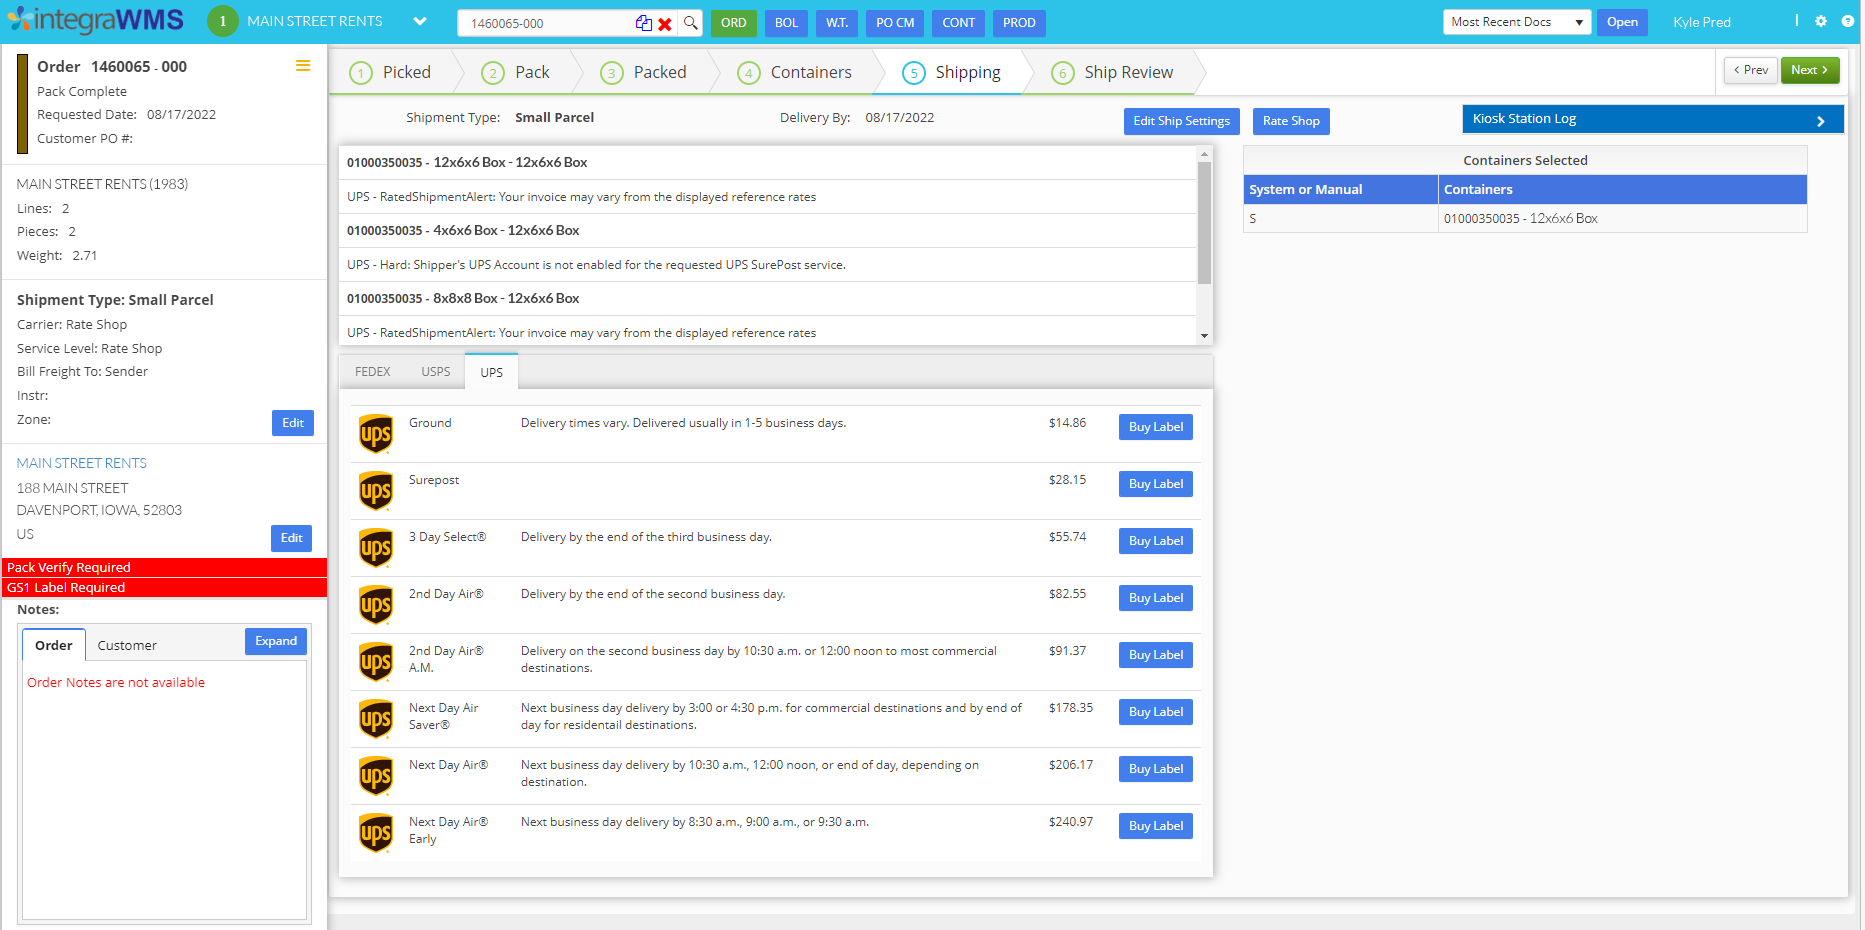Click the green warehouse number 1 badge

[x=222, y=21]
